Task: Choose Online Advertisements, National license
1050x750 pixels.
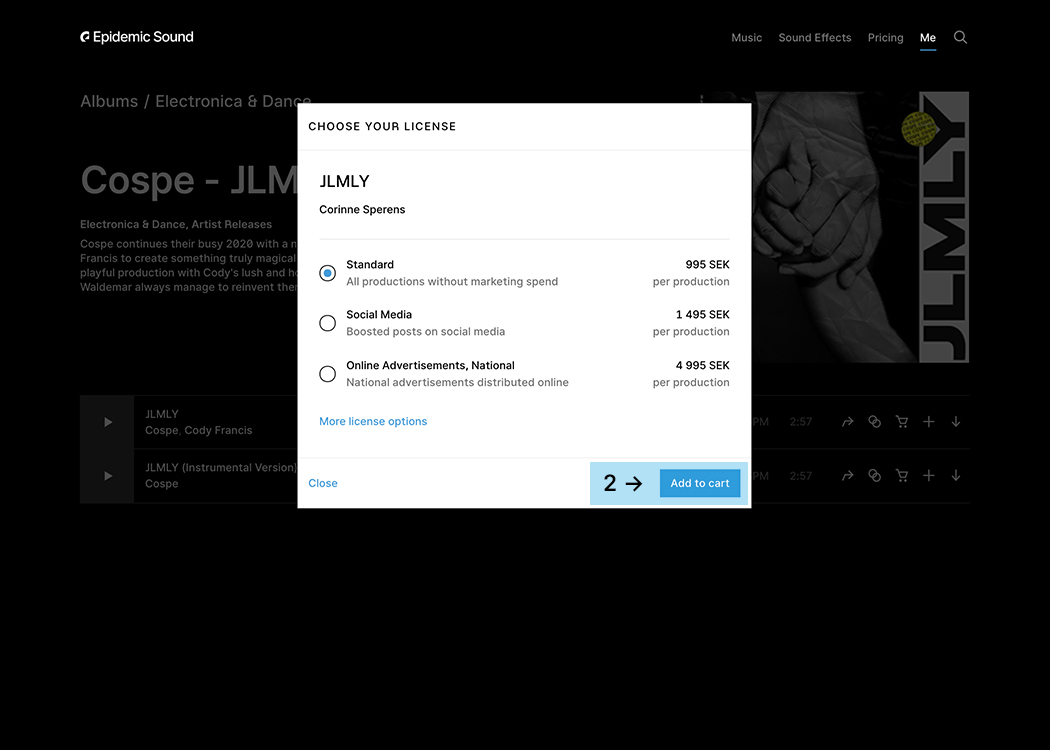Action: [327, 374]
